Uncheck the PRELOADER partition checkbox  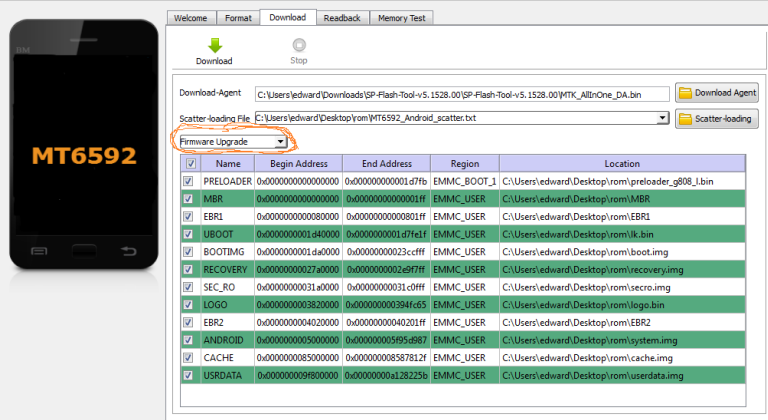[x=188, y=181]
